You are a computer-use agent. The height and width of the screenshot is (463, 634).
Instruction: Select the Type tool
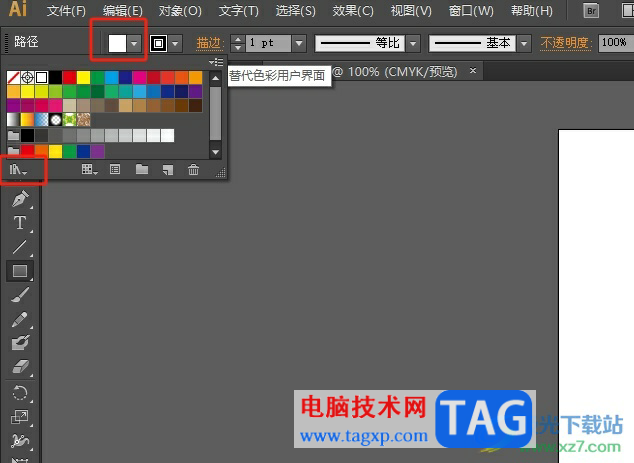tap(19, 223)
